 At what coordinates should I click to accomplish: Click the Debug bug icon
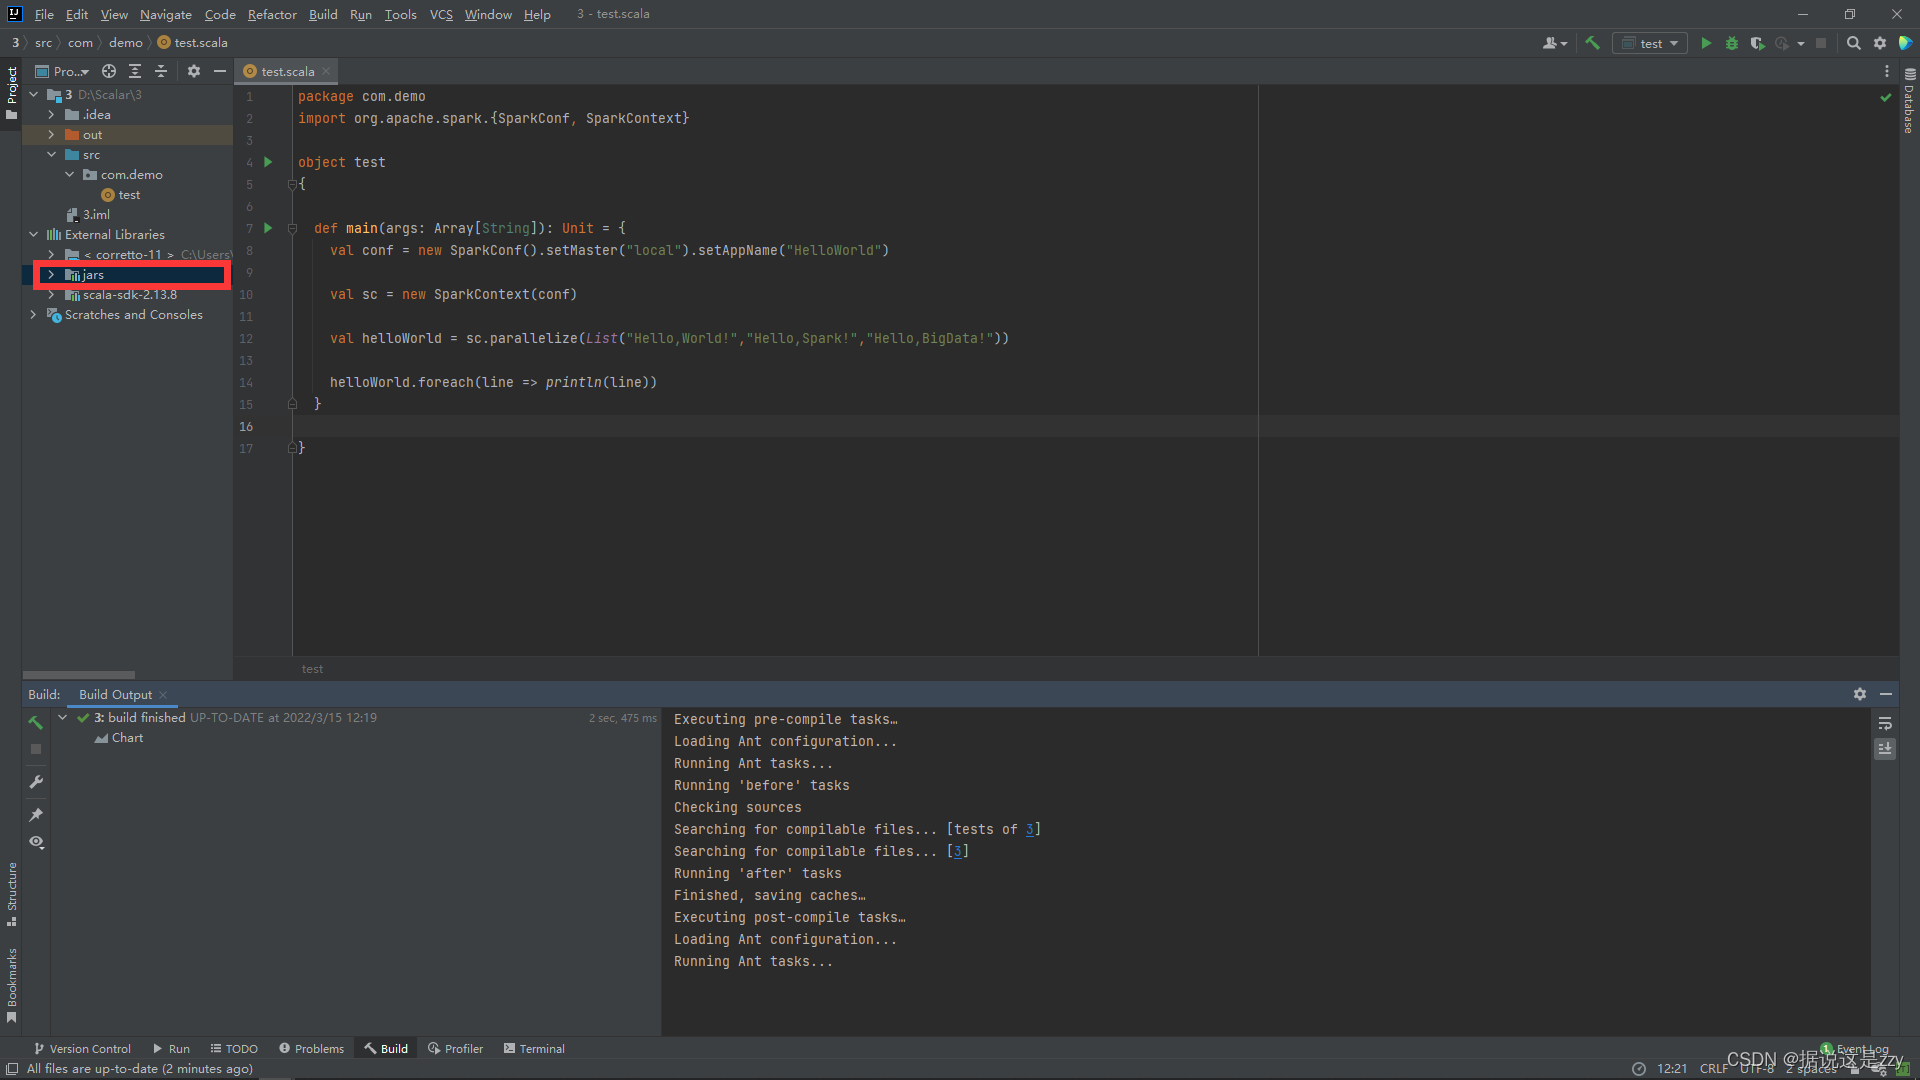[x=1732, y=43]
